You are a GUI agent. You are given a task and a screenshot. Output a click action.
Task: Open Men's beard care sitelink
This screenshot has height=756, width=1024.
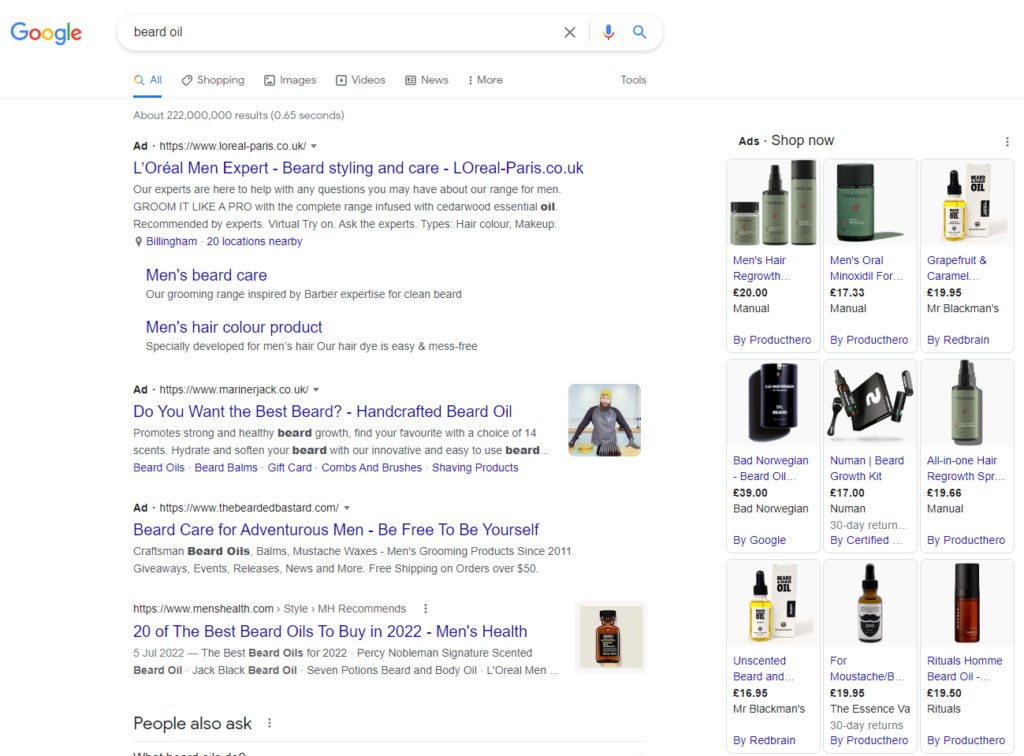206,276
